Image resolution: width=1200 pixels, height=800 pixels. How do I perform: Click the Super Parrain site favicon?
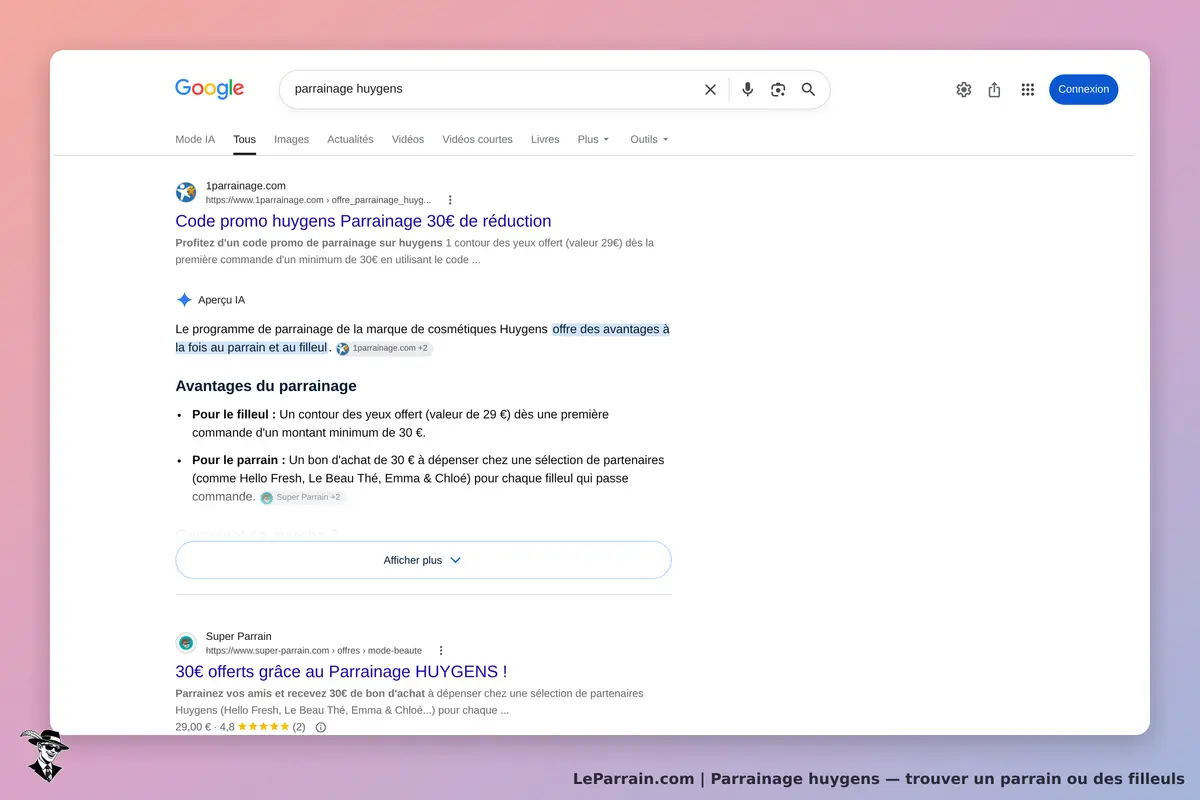(186, 643)
